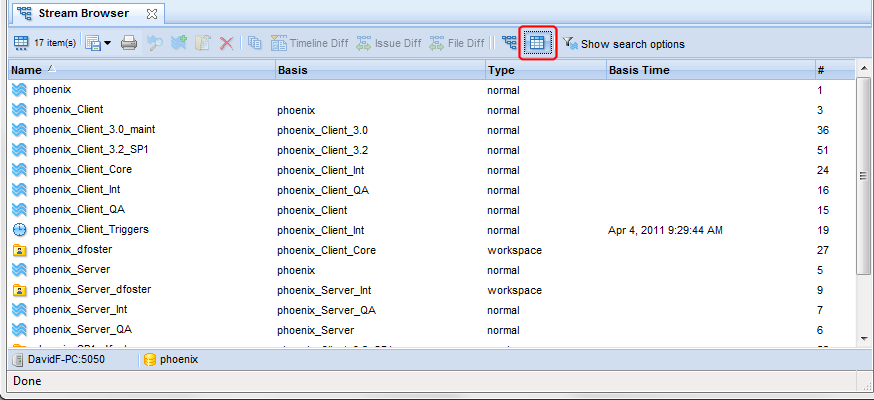874x400 pixels.
Task: Switch to tree/graph stream view
Action: [510, 43]
